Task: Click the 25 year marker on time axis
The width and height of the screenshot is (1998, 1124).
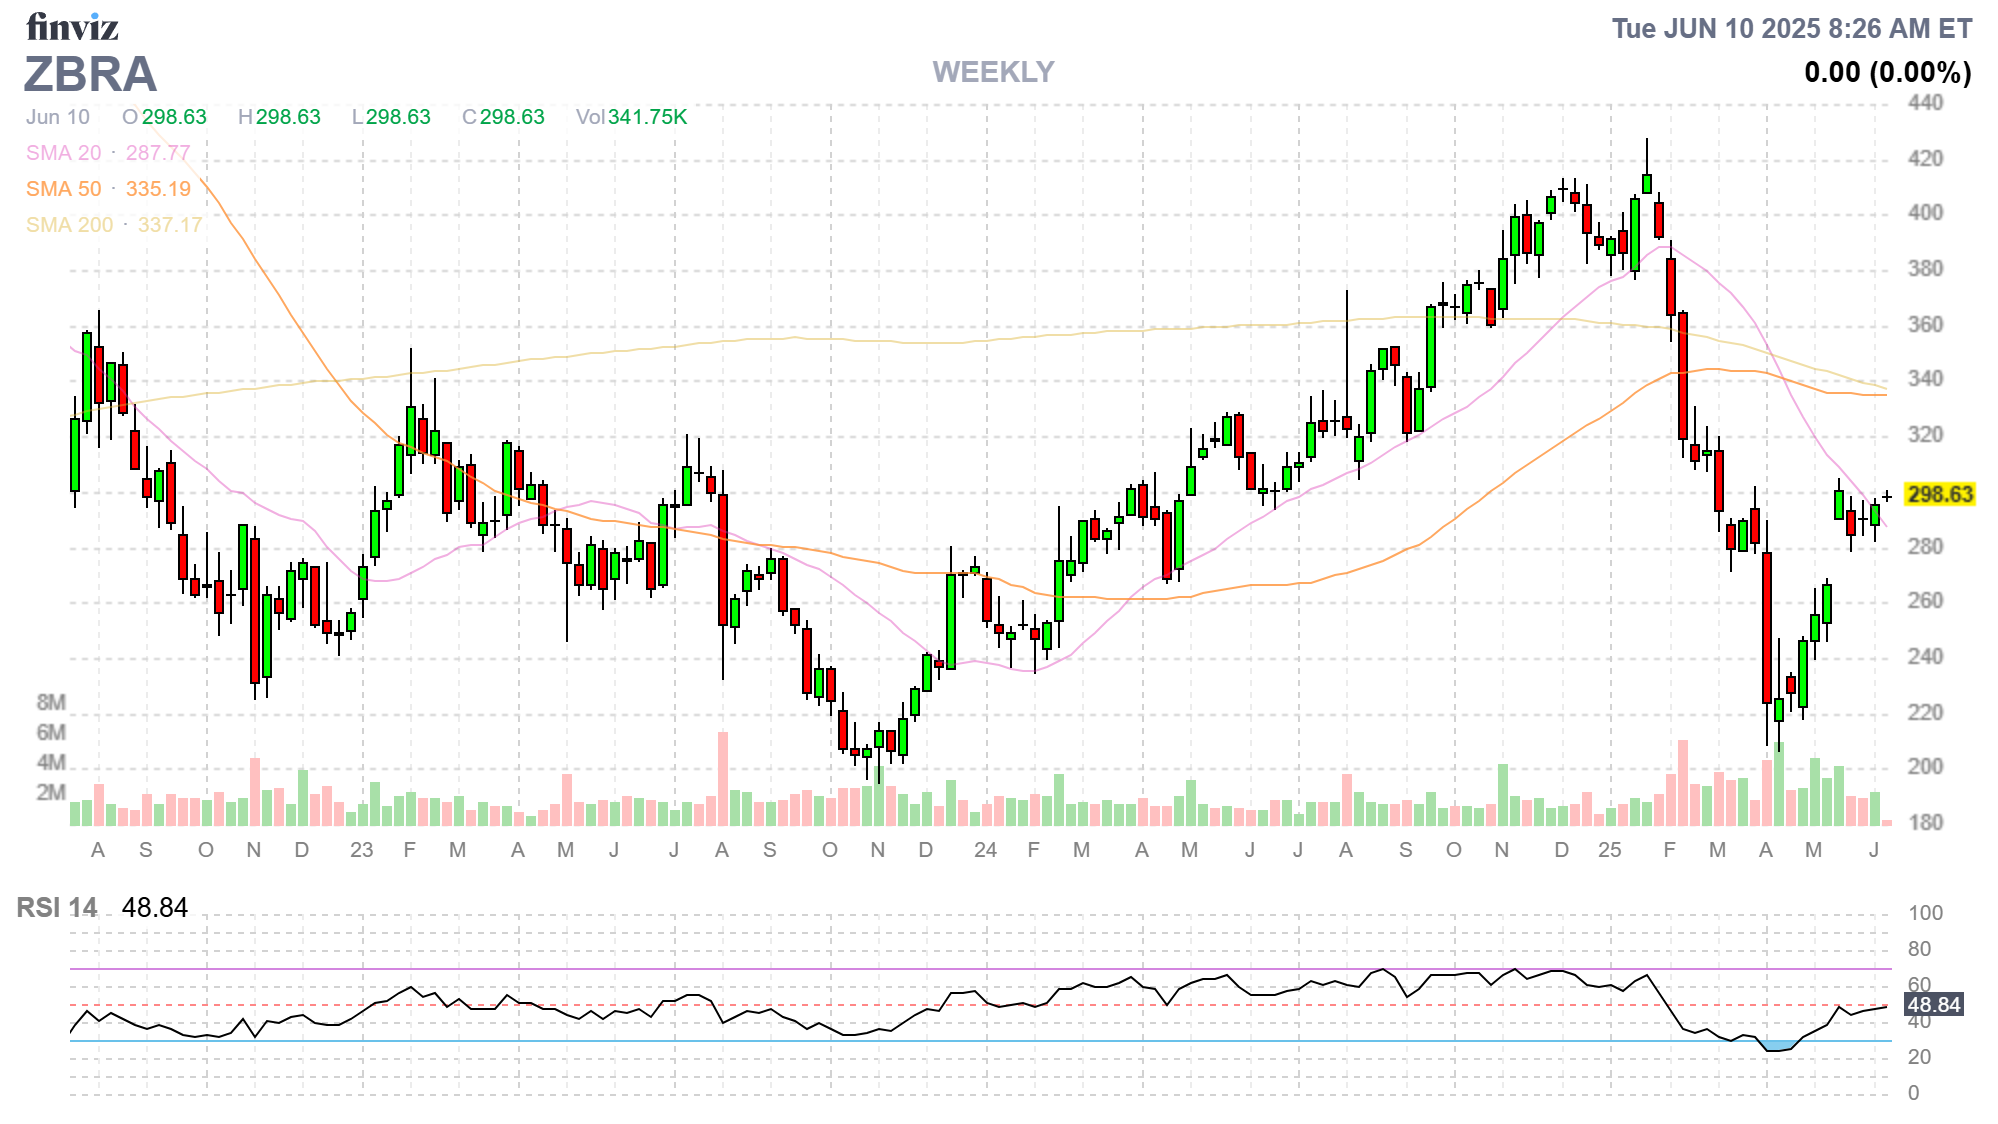Action: tap(1609, 850)
